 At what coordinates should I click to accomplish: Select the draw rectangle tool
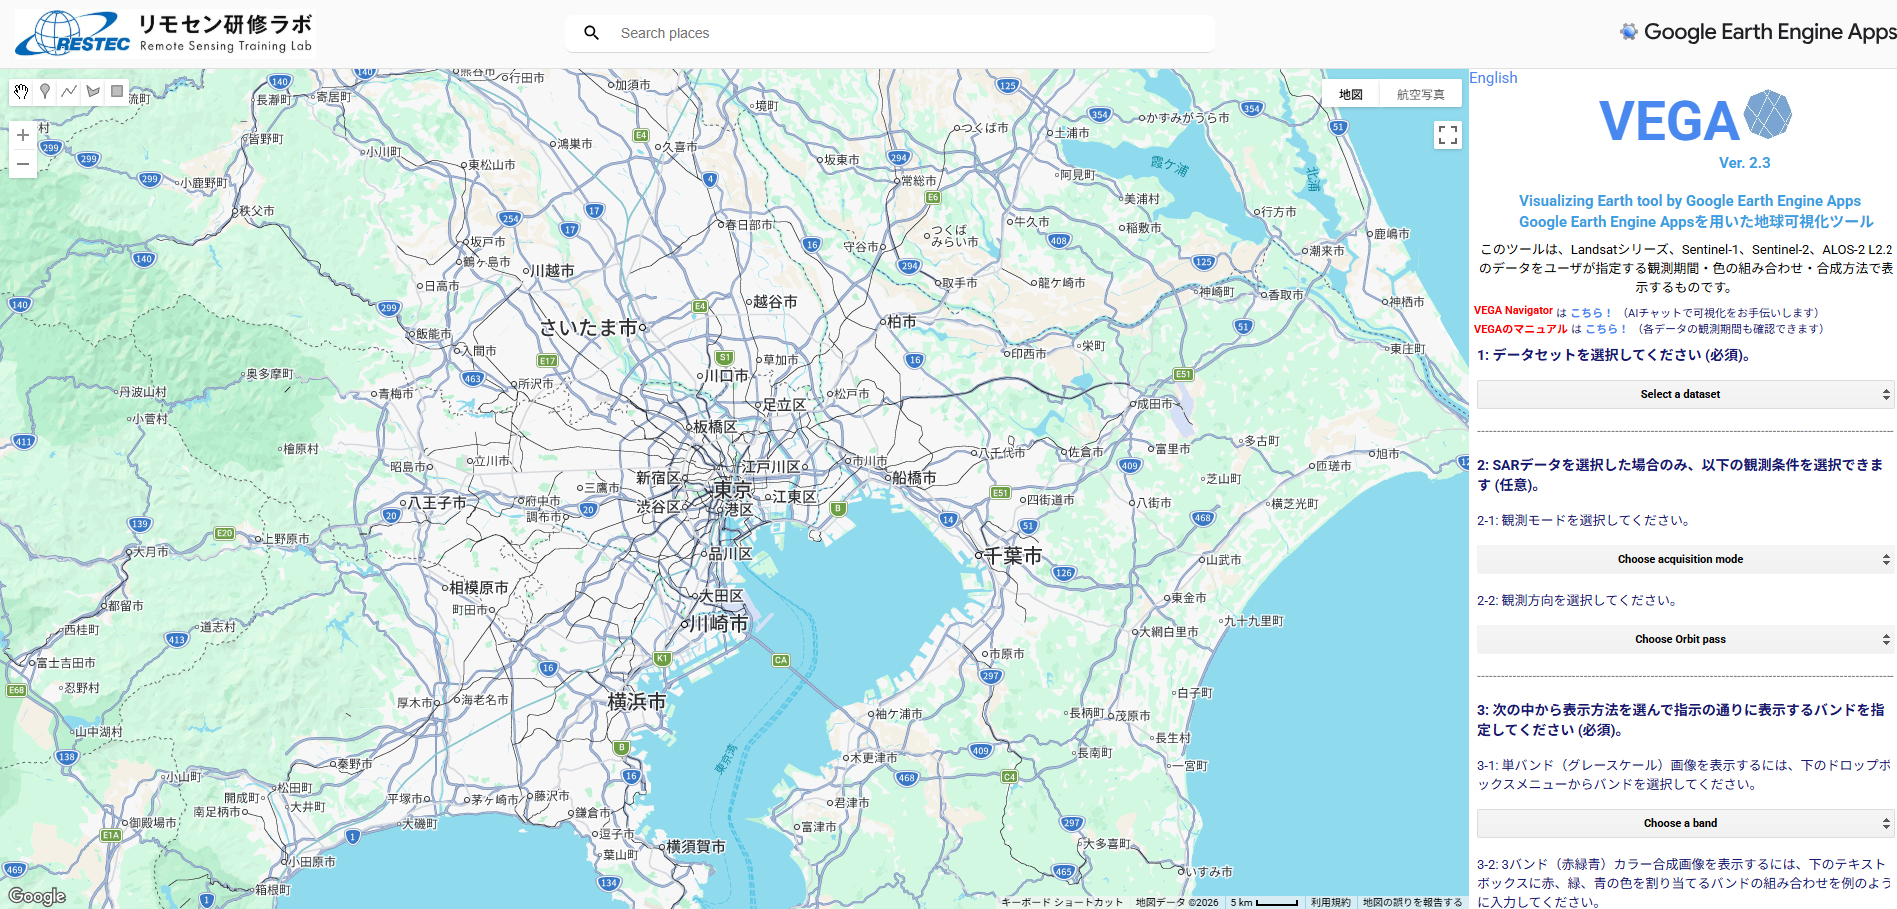click(x=117, y=92)
